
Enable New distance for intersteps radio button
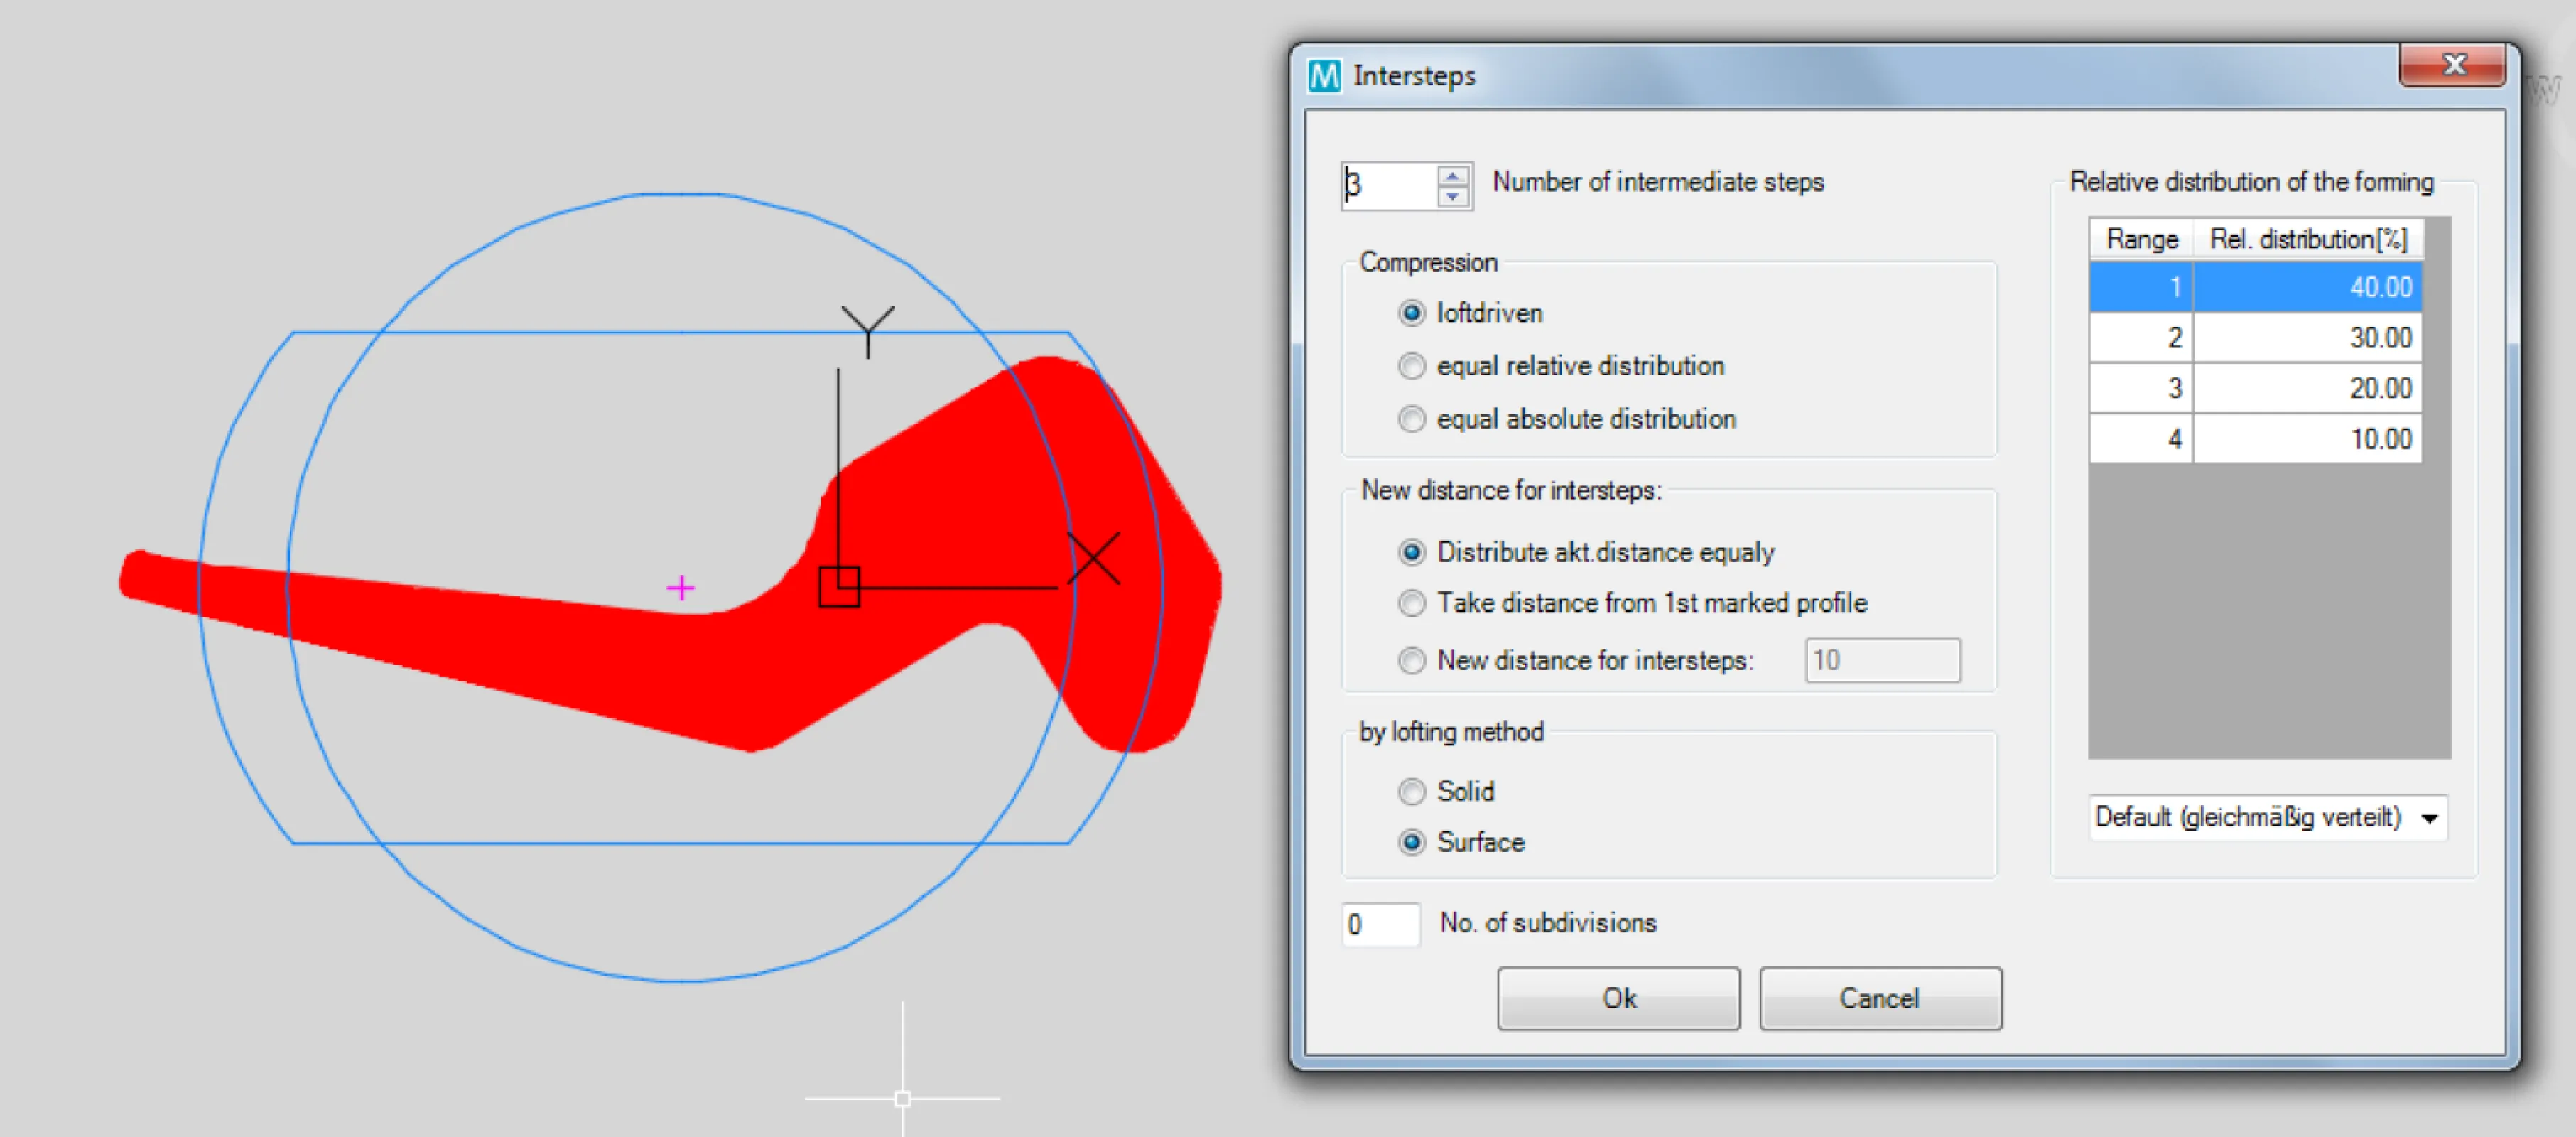pos(1411,660)
